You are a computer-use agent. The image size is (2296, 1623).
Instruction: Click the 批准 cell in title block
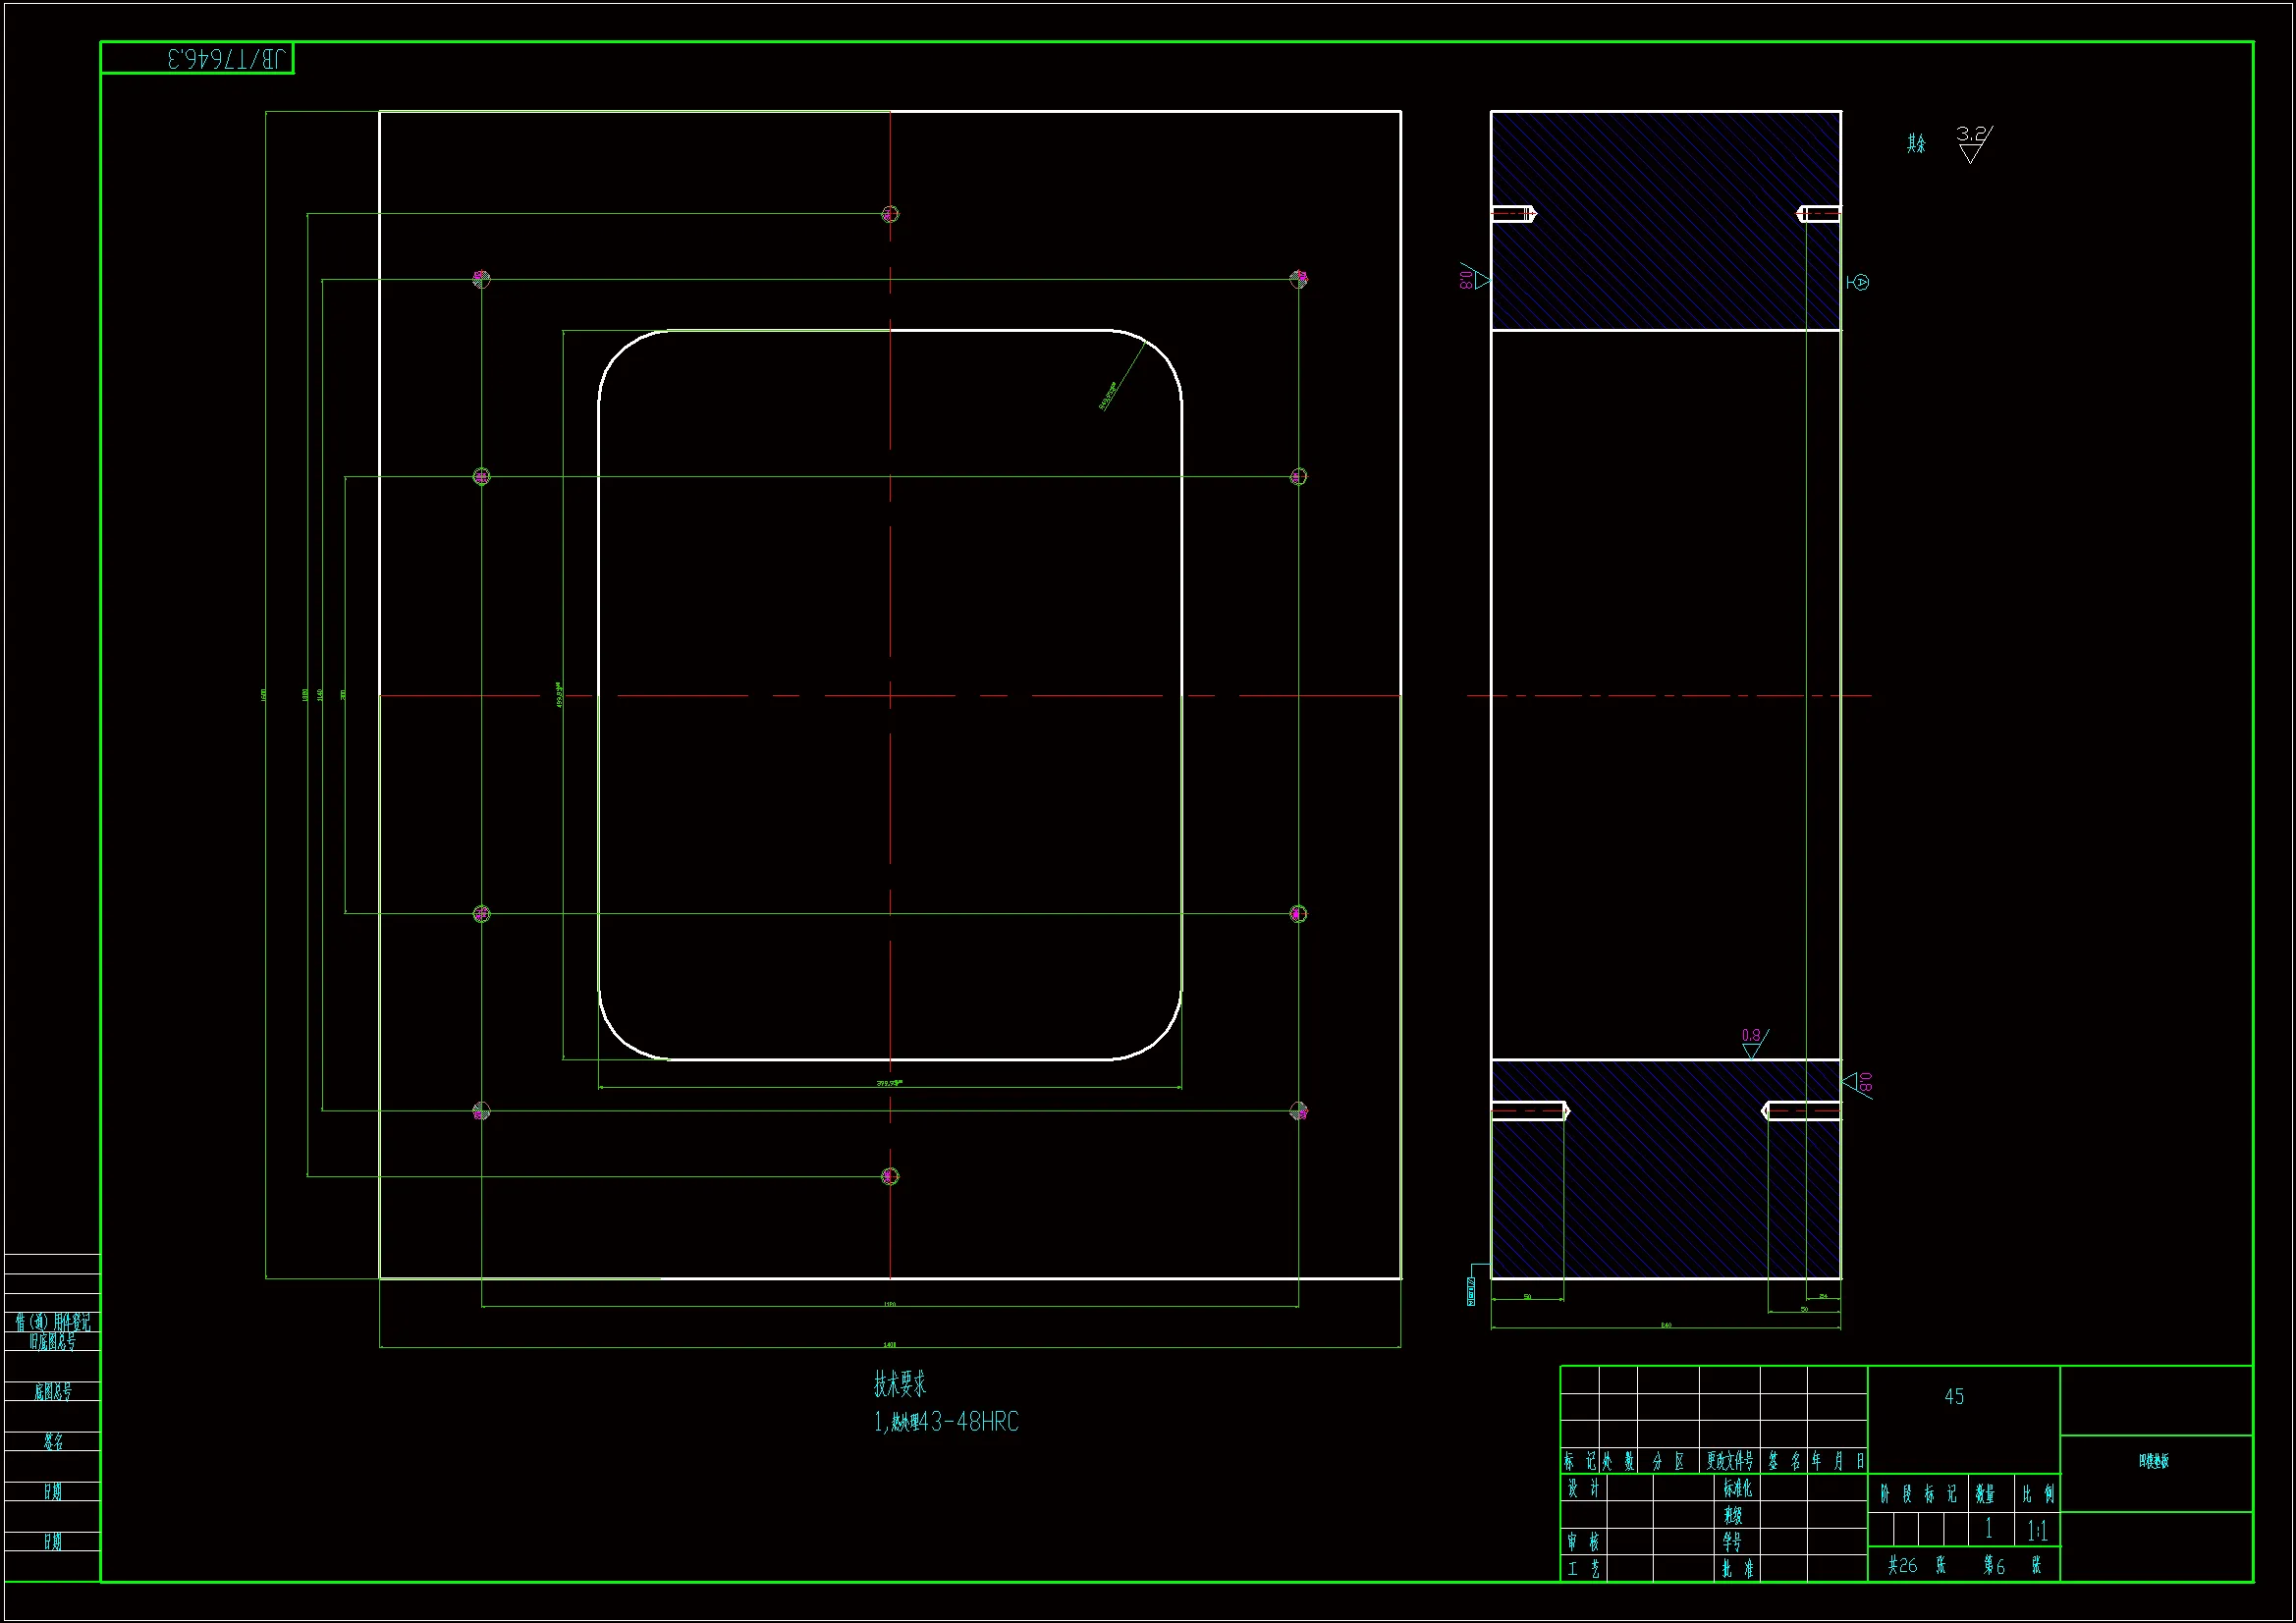1736,1569
